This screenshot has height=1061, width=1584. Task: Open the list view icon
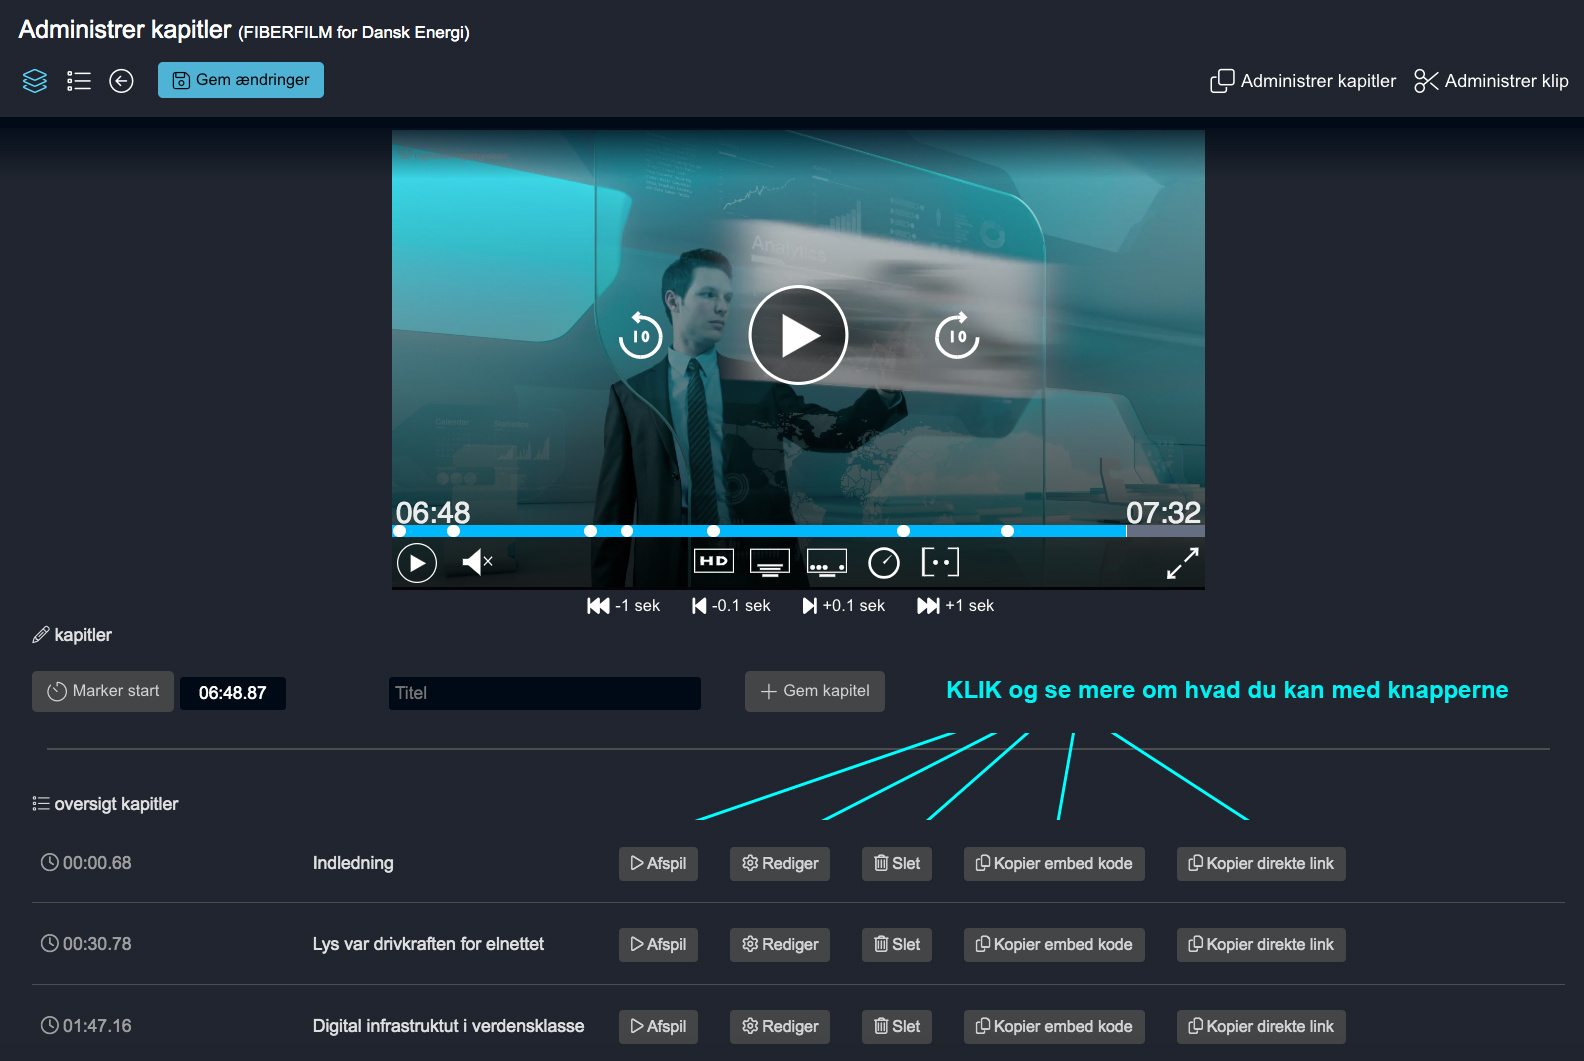coord(78,81)
